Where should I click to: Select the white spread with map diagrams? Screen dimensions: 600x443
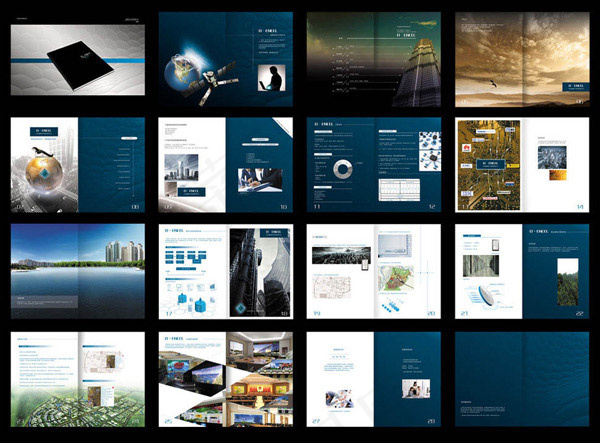(x=373, y=269)
